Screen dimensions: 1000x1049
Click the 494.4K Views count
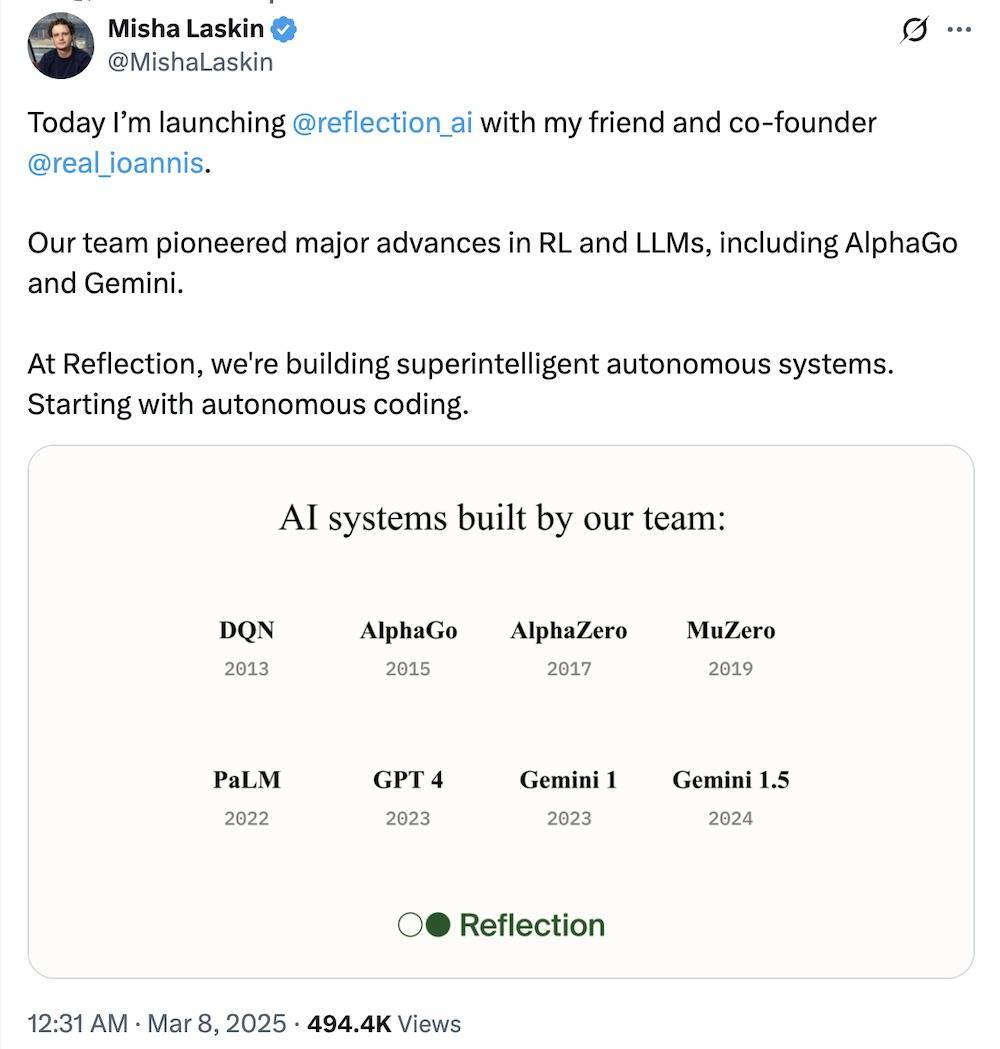[384, 1023]
